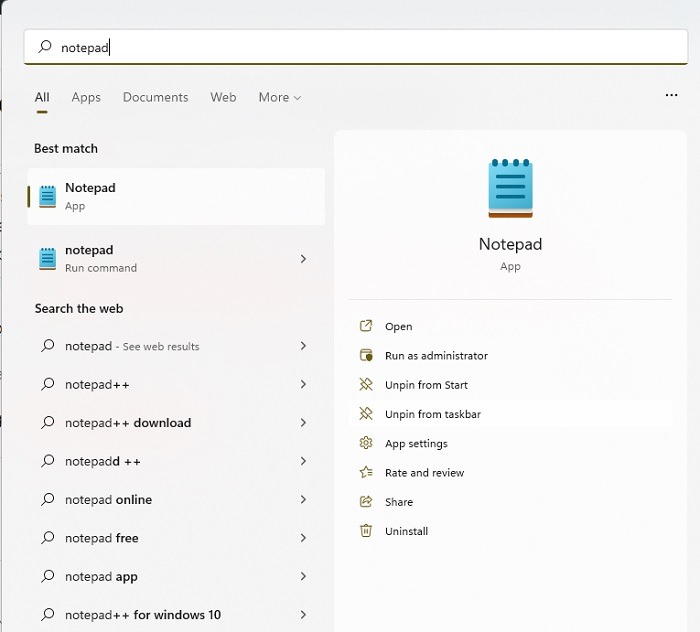
Task: Select the 'notepad++ download' suggestion text
Action: click(x=128, y=423)
